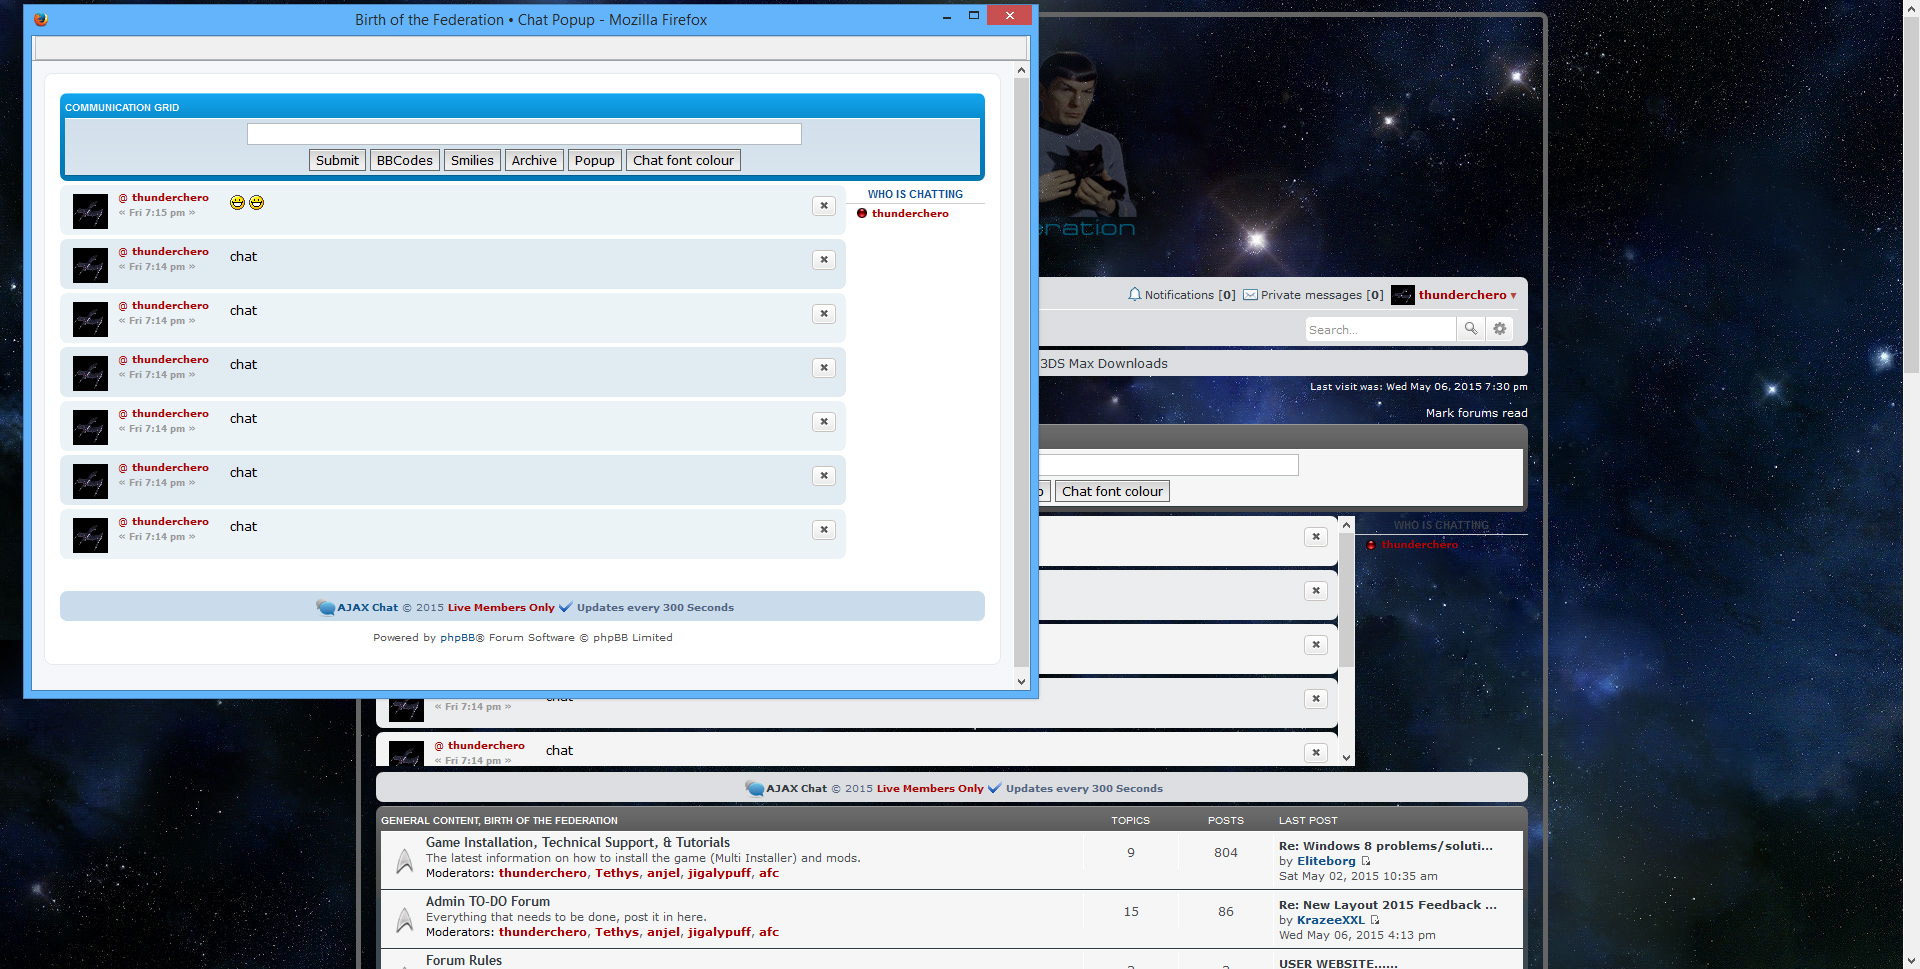1920x969 pixels.
Task: Open Eliteborg user profile
Action: [x=1326, y=861]
